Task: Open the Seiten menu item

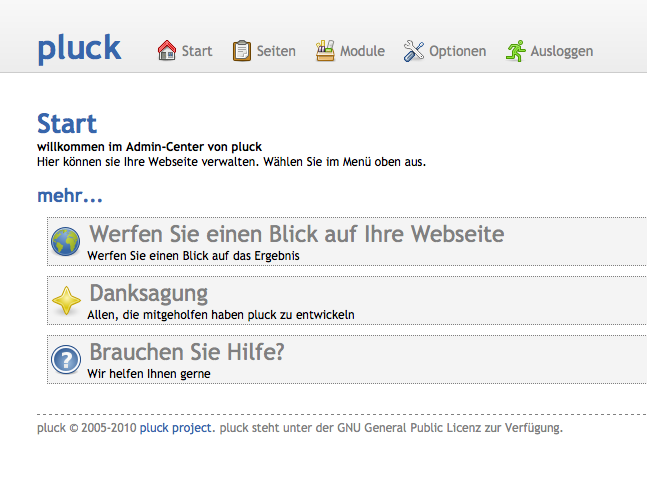Action: coord(276,51)
